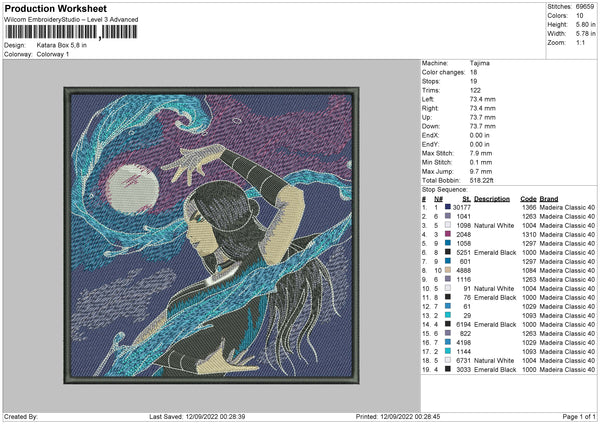
Task: Click the Width value '5.78 in'
Action: 585,34
